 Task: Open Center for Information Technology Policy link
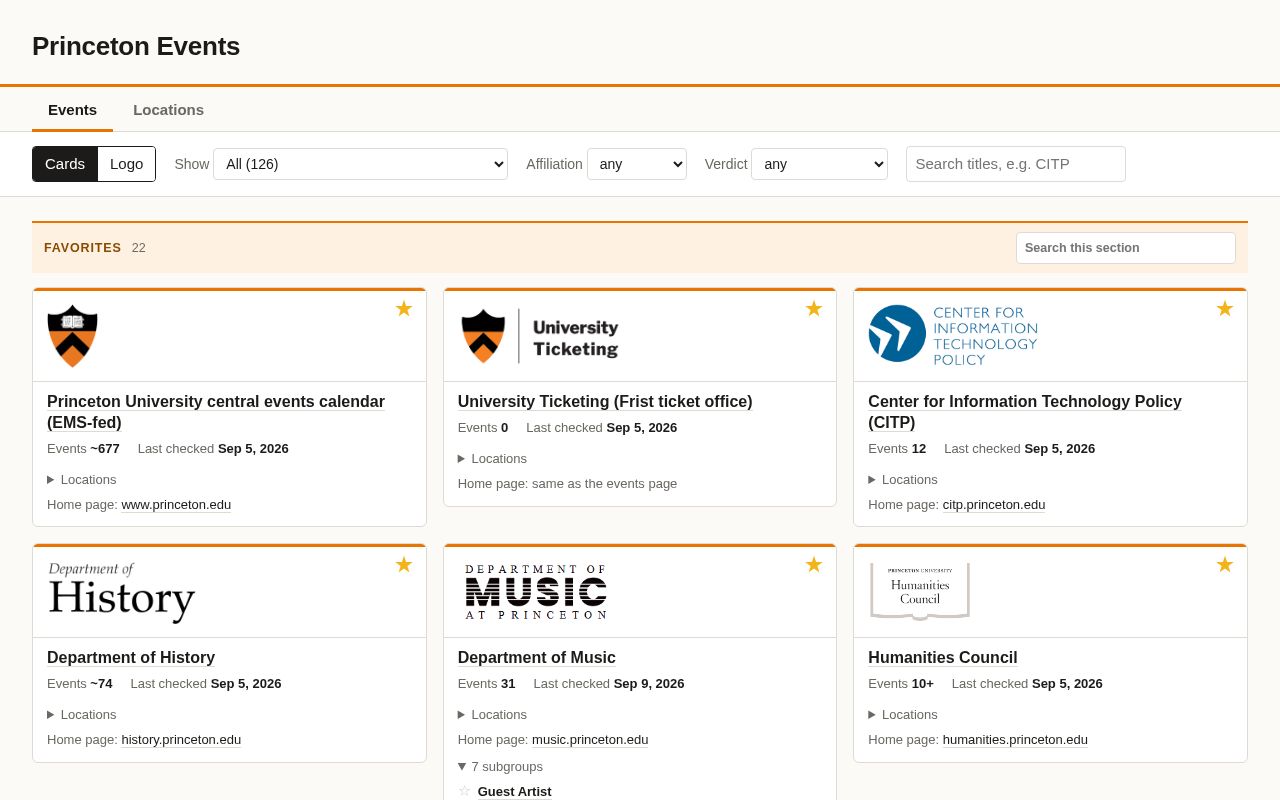coord(1025,412)
